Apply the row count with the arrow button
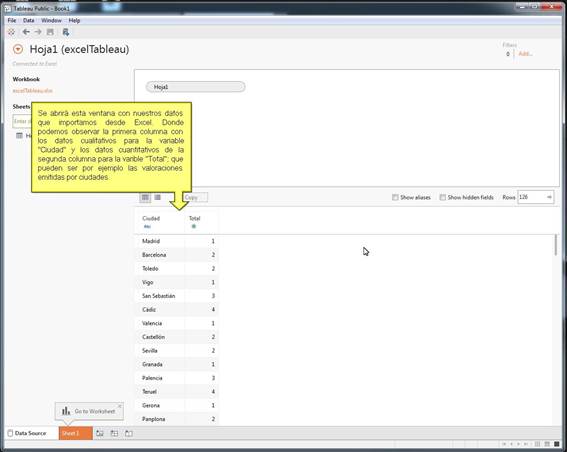567x452 pixels. [x=549, y=197]
